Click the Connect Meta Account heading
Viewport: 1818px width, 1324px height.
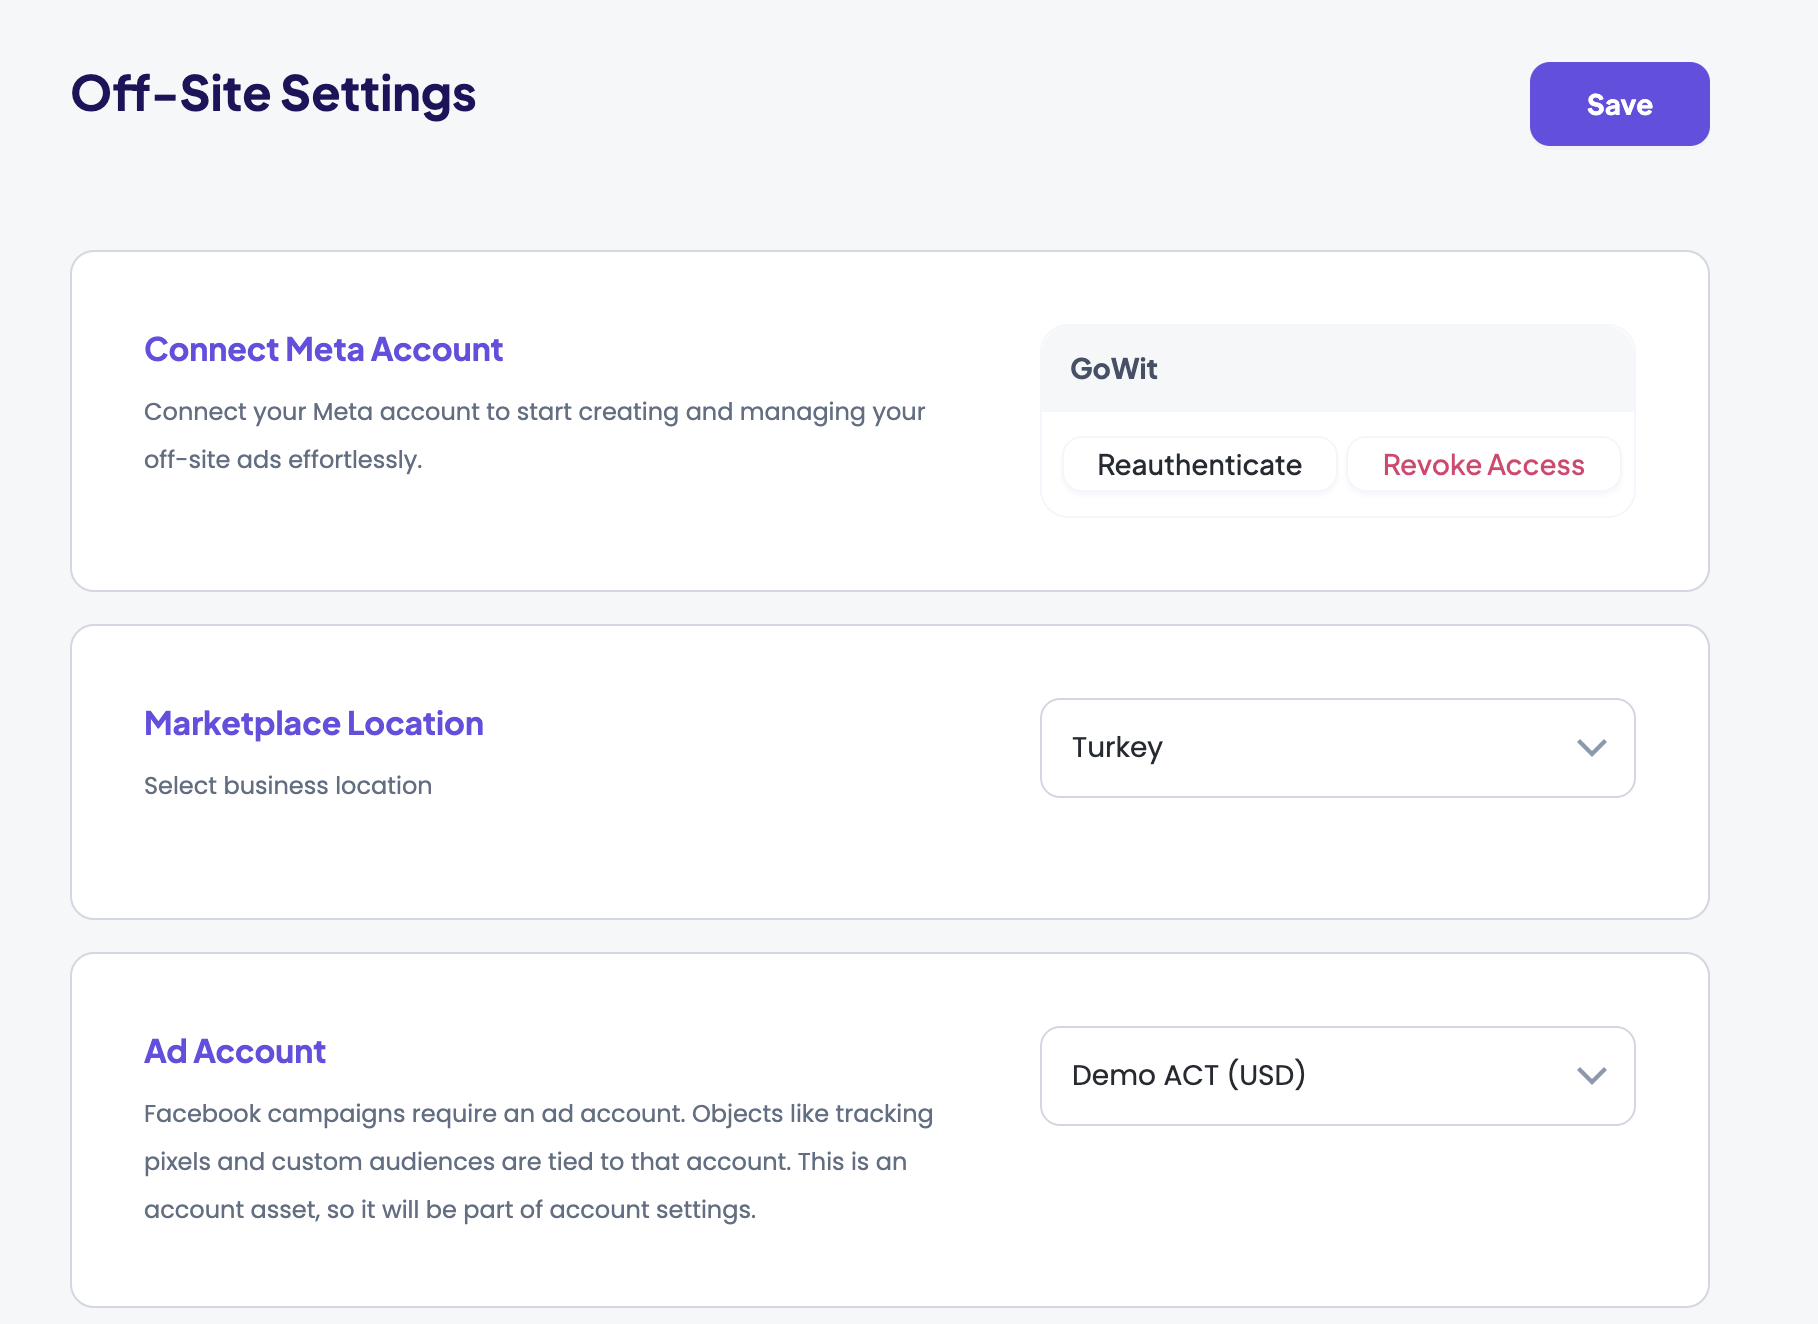[323, 350]
